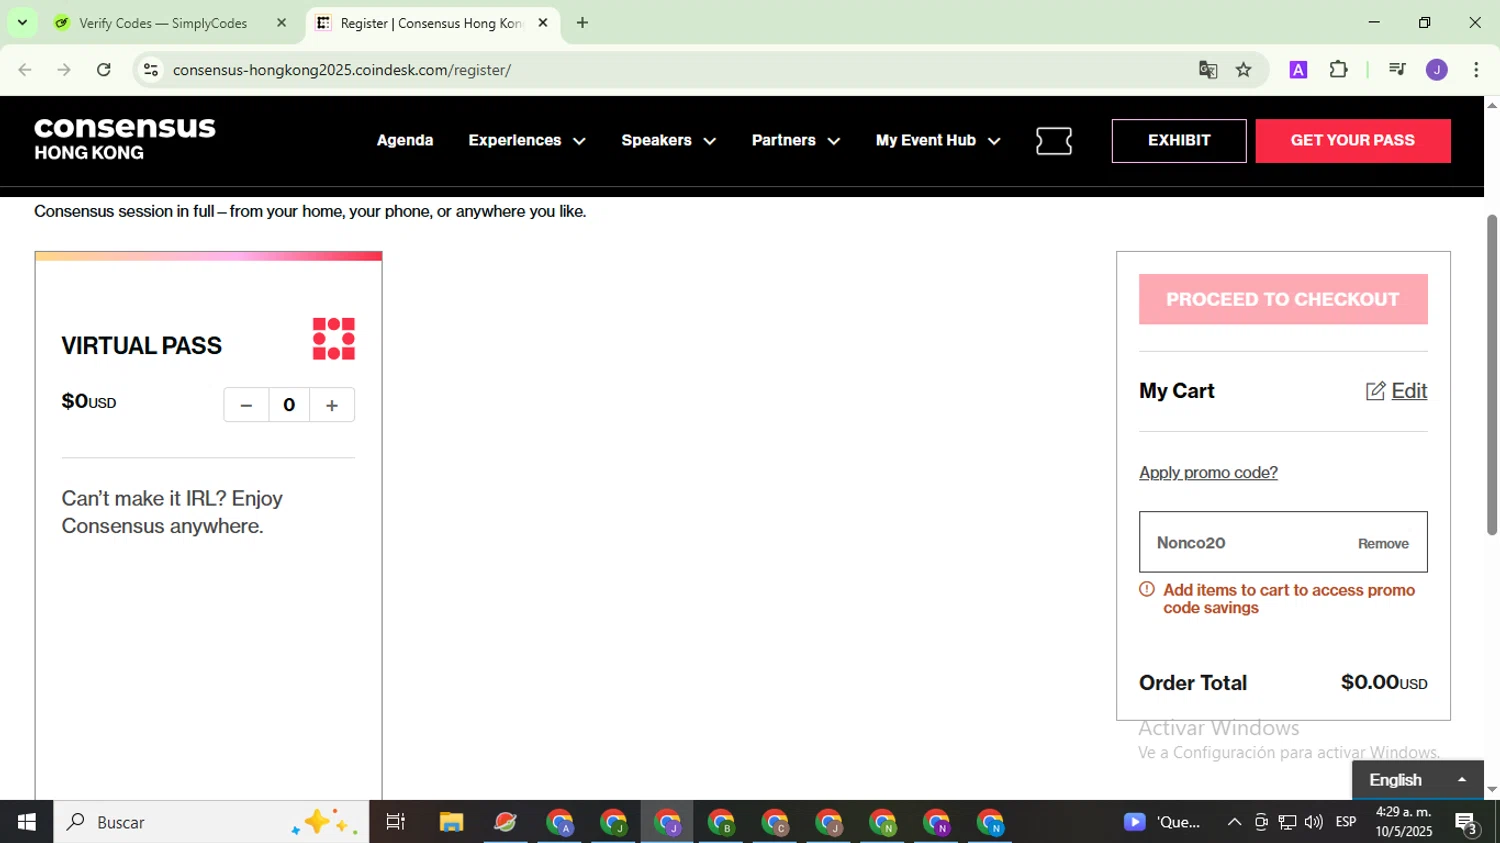1500x843 pixels.
Task: Expand the Experiences dropdown menu
Action: point(527,141)
